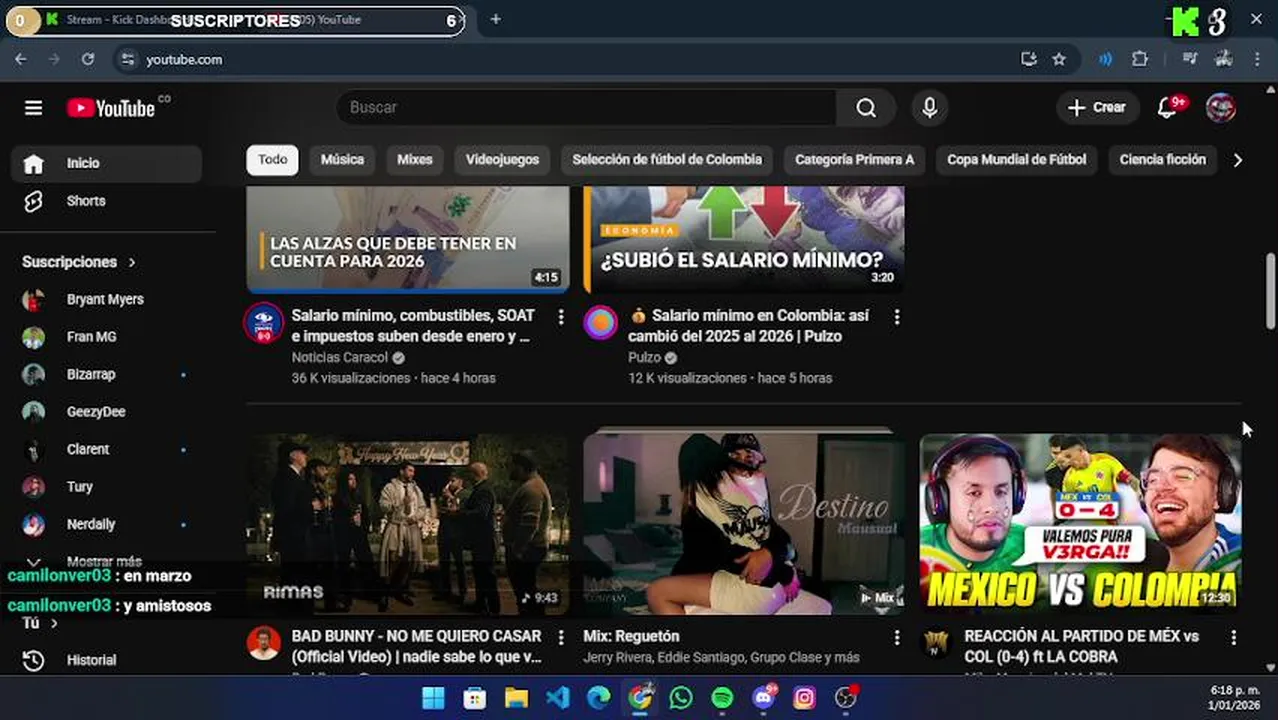Image resolution: width=1278 pixels, height=720 pixels.
Task: Open Historial in the sidebar
Action: (x=106, y=660)
